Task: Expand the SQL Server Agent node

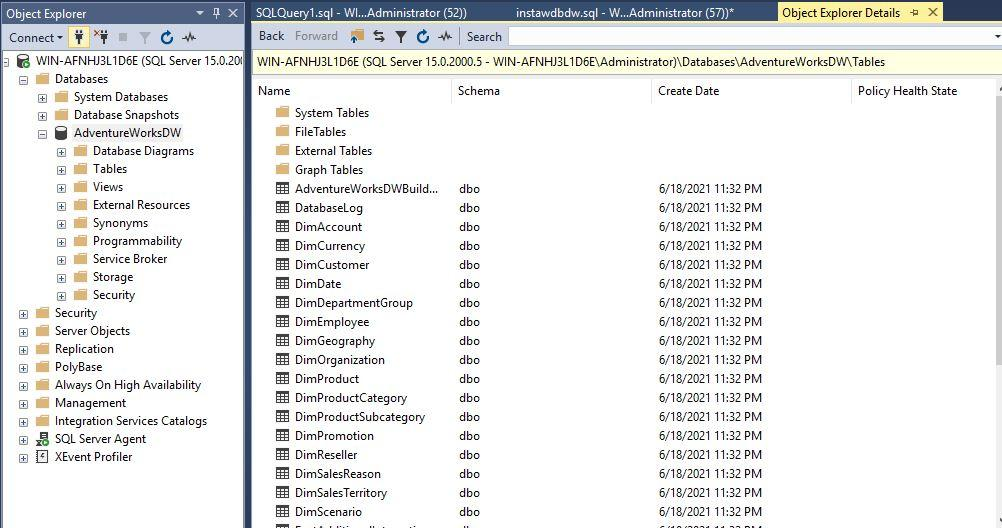Action: pos(24,440)
